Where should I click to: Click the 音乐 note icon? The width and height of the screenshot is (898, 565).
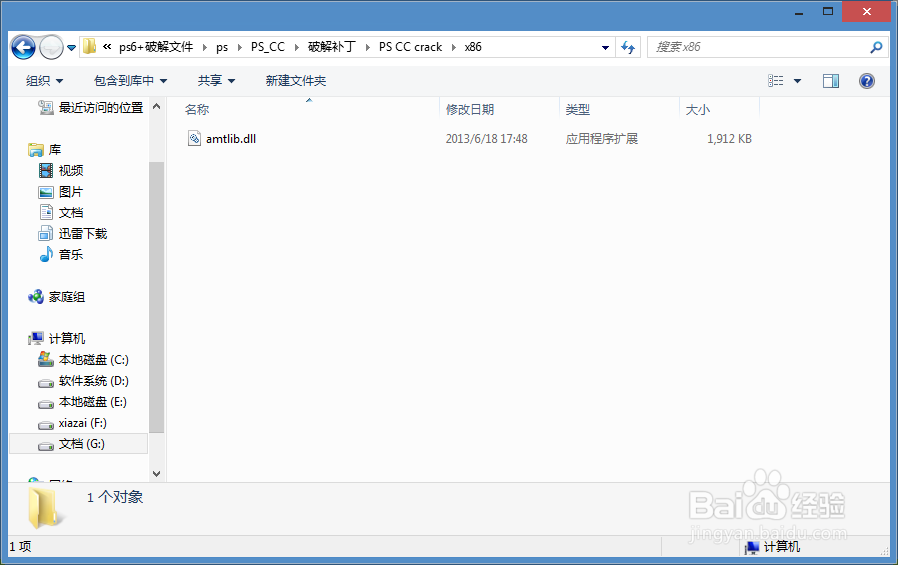(x=46, y=254)
